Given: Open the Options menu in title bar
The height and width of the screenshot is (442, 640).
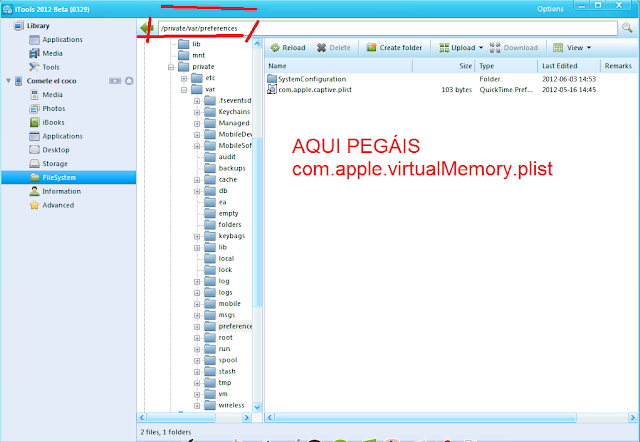Looking at the screenshot, I should [x=550, y=9].
